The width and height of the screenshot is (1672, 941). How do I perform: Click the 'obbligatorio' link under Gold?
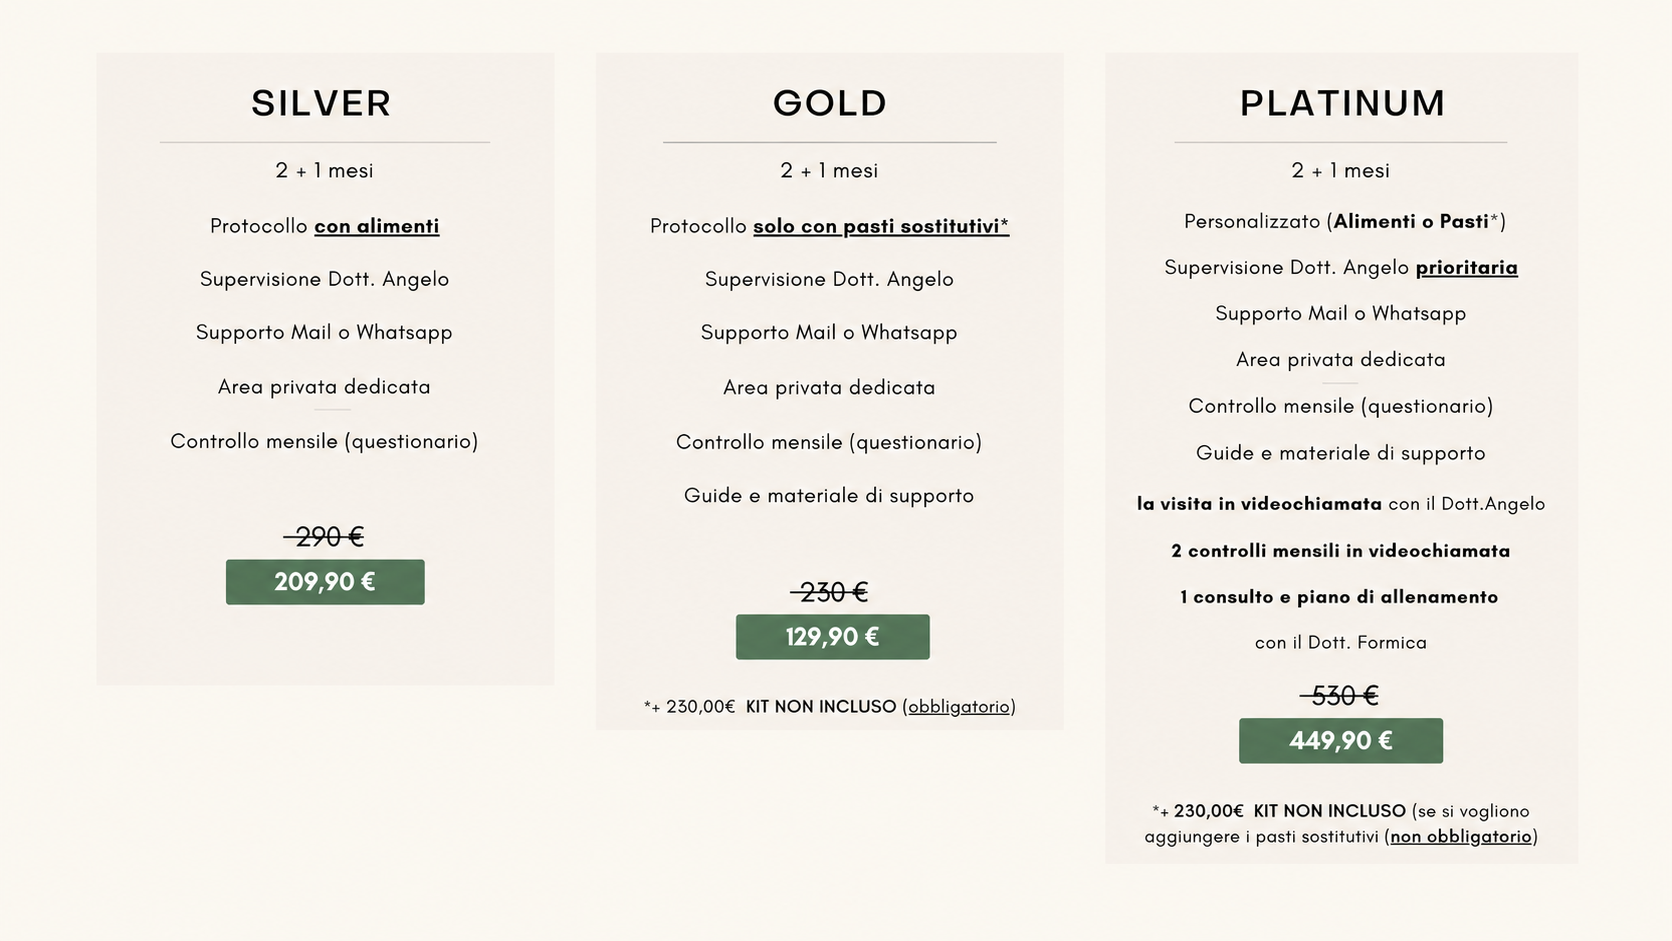959,706
